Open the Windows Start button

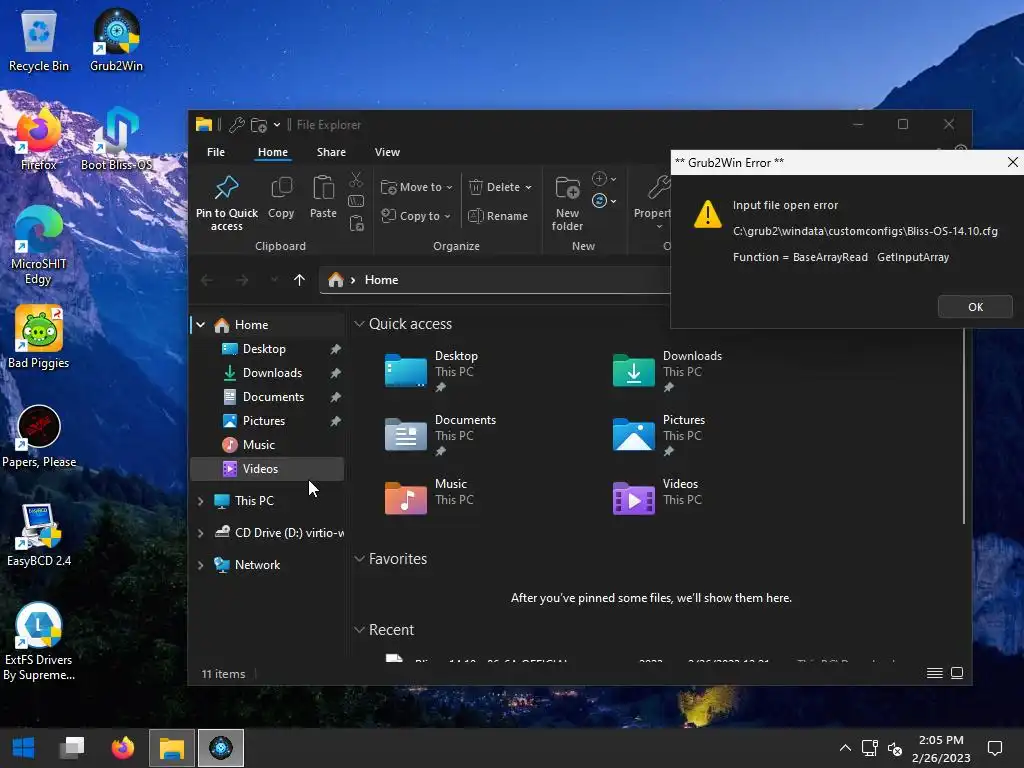tap(24, 748)
